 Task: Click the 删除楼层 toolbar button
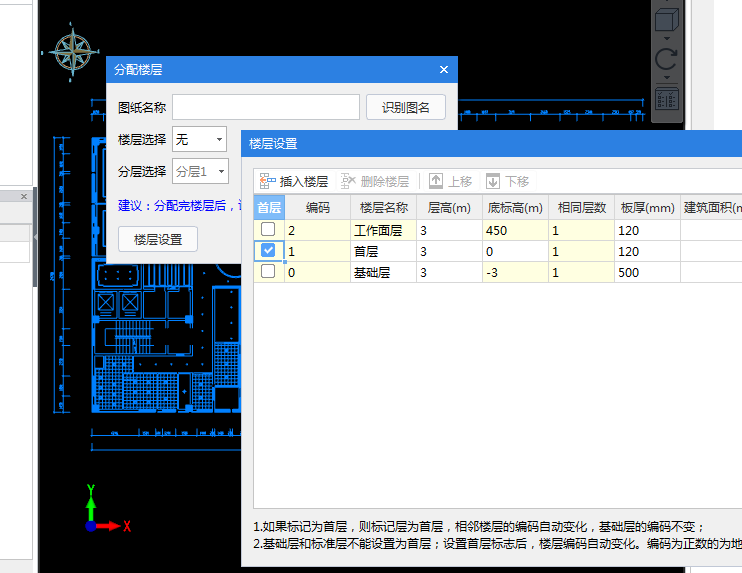375,181
